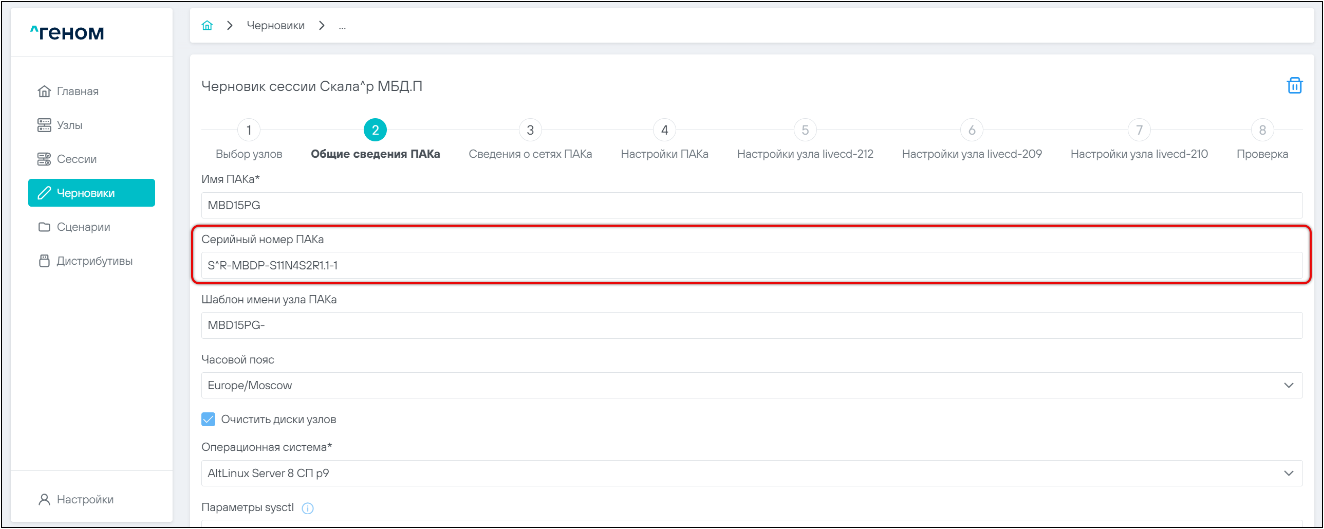Click the Узлы server icon in sidebar
1324x529 pixels.
(43, 126)
